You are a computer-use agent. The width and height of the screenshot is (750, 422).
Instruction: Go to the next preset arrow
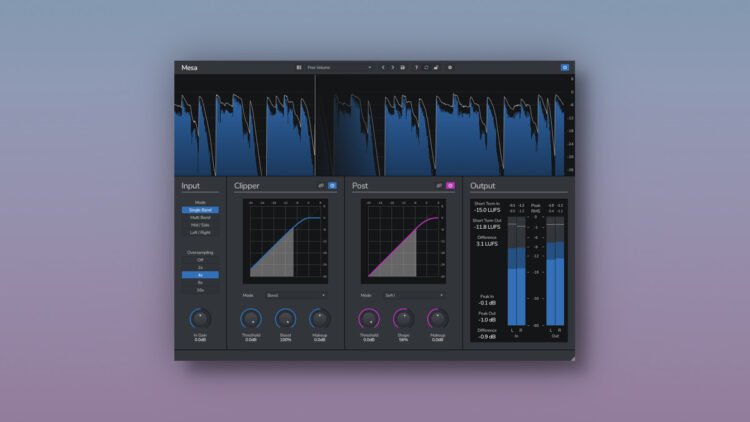393,68
